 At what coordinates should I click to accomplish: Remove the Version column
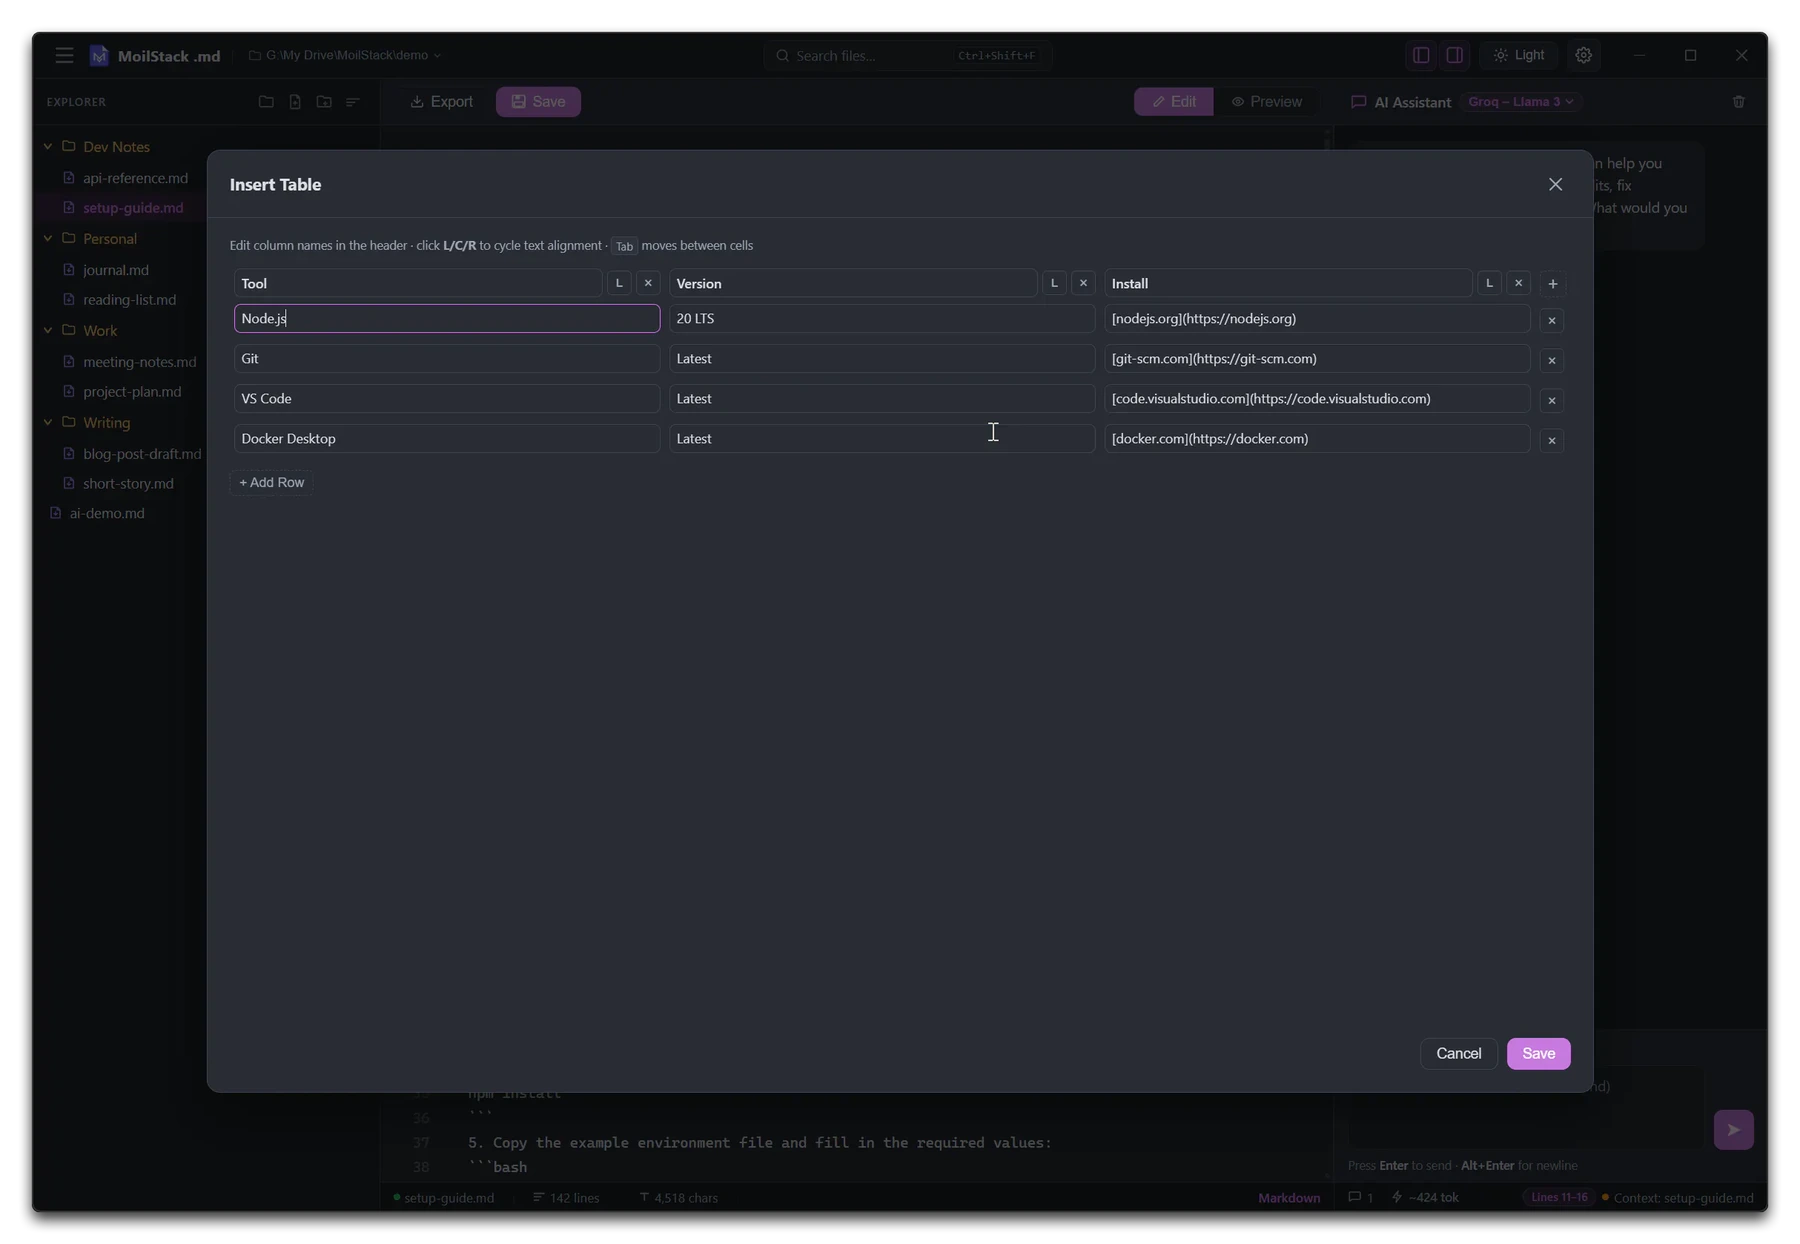[1083, 283]
